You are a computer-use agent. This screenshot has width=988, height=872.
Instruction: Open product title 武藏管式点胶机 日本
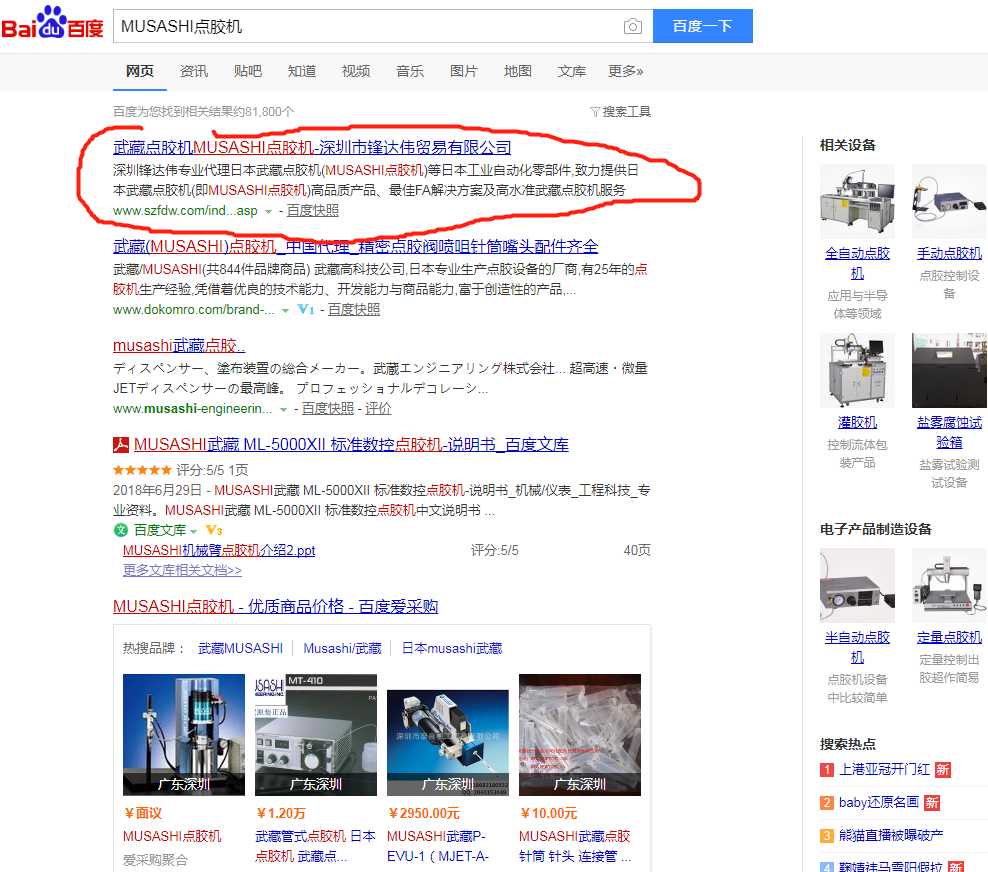(x=315, y=846)
